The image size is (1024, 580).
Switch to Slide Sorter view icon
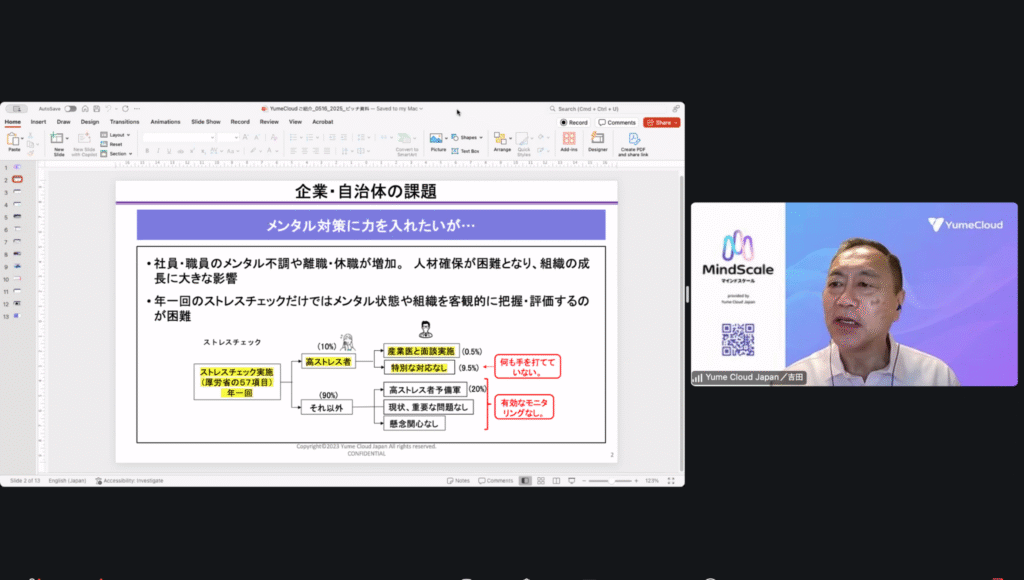coord(541,481)
